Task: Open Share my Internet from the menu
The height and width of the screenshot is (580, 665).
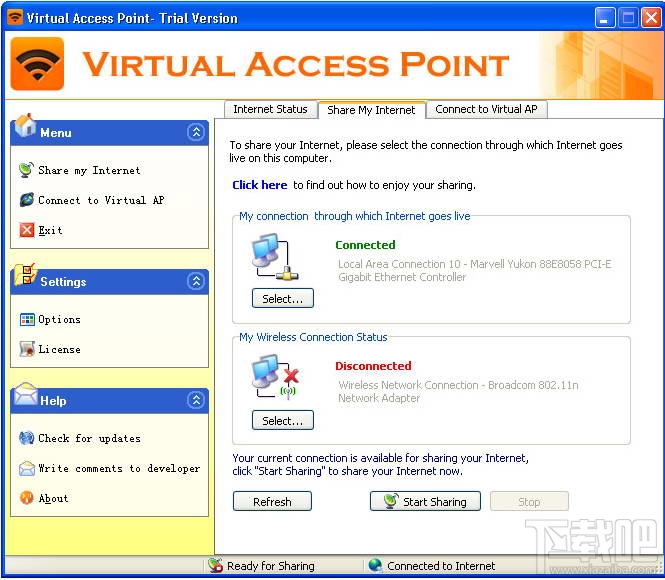Action: pyautogui.click(x=89, y=170)
